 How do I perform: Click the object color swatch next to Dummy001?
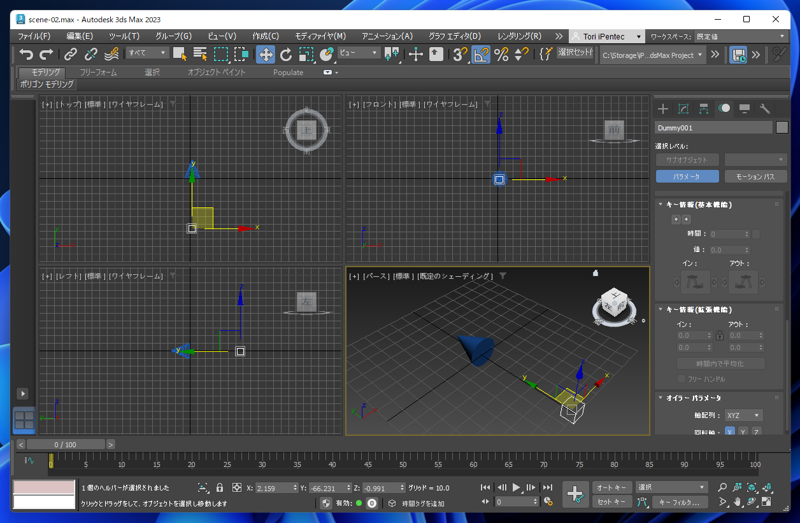[x=782, y=128]
